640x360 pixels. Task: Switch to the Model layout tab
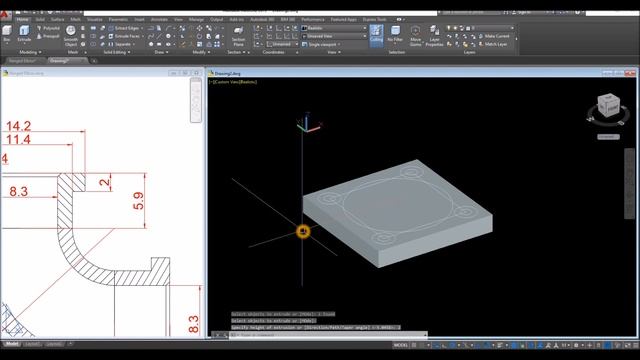tap(11, 344)
